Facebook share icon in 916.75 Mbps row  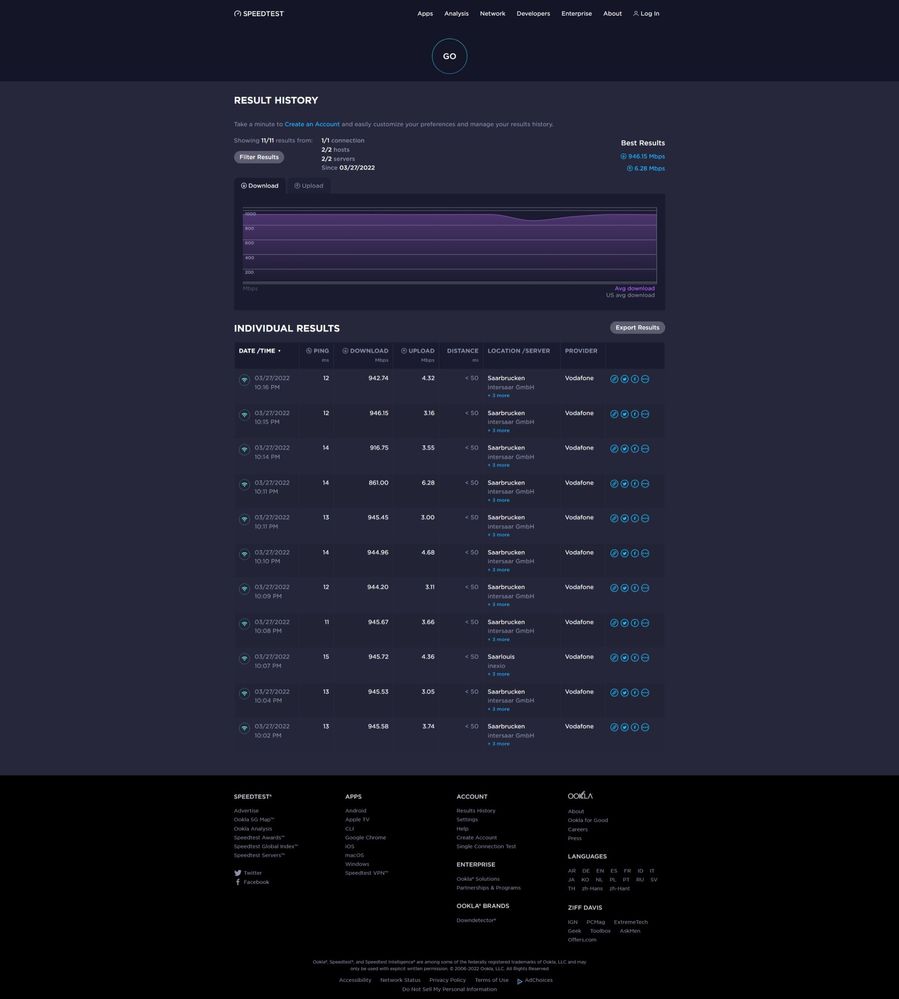click(x=635, y=449)
